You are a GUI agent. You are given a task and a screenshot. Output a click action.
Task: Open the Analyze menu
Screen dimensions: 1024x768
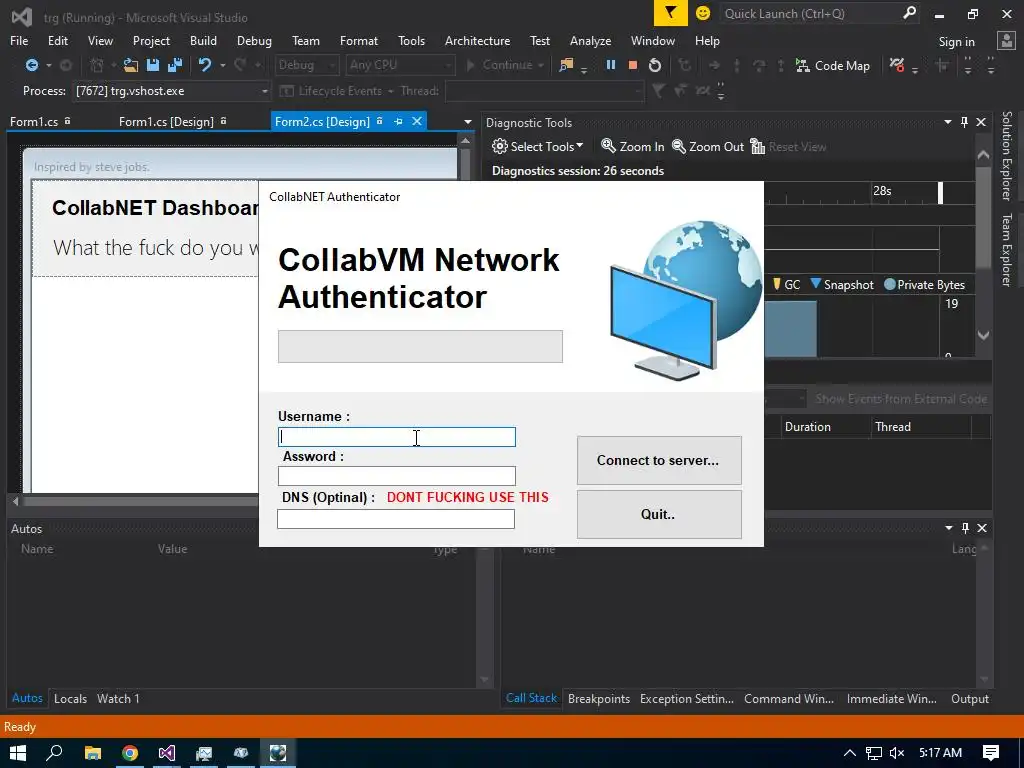point(590,40)
